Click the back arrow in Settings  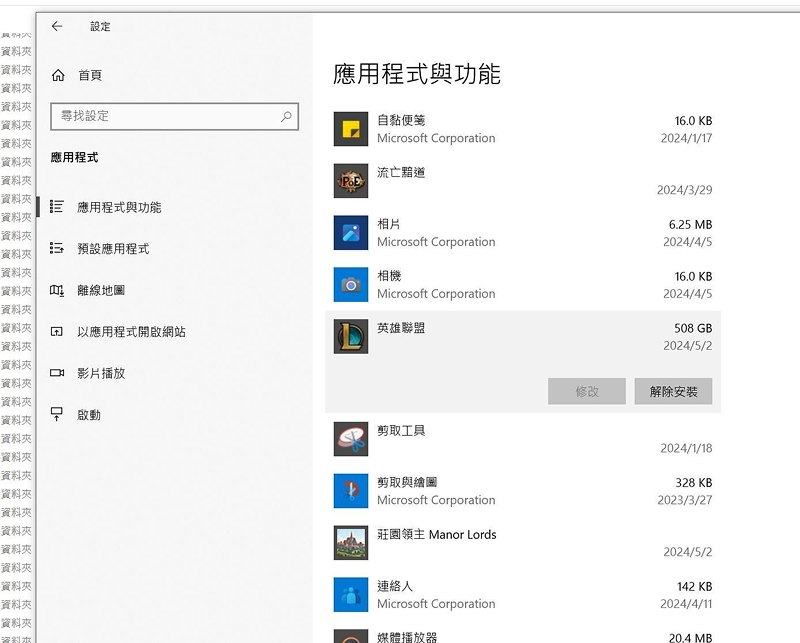click(57, 27)
